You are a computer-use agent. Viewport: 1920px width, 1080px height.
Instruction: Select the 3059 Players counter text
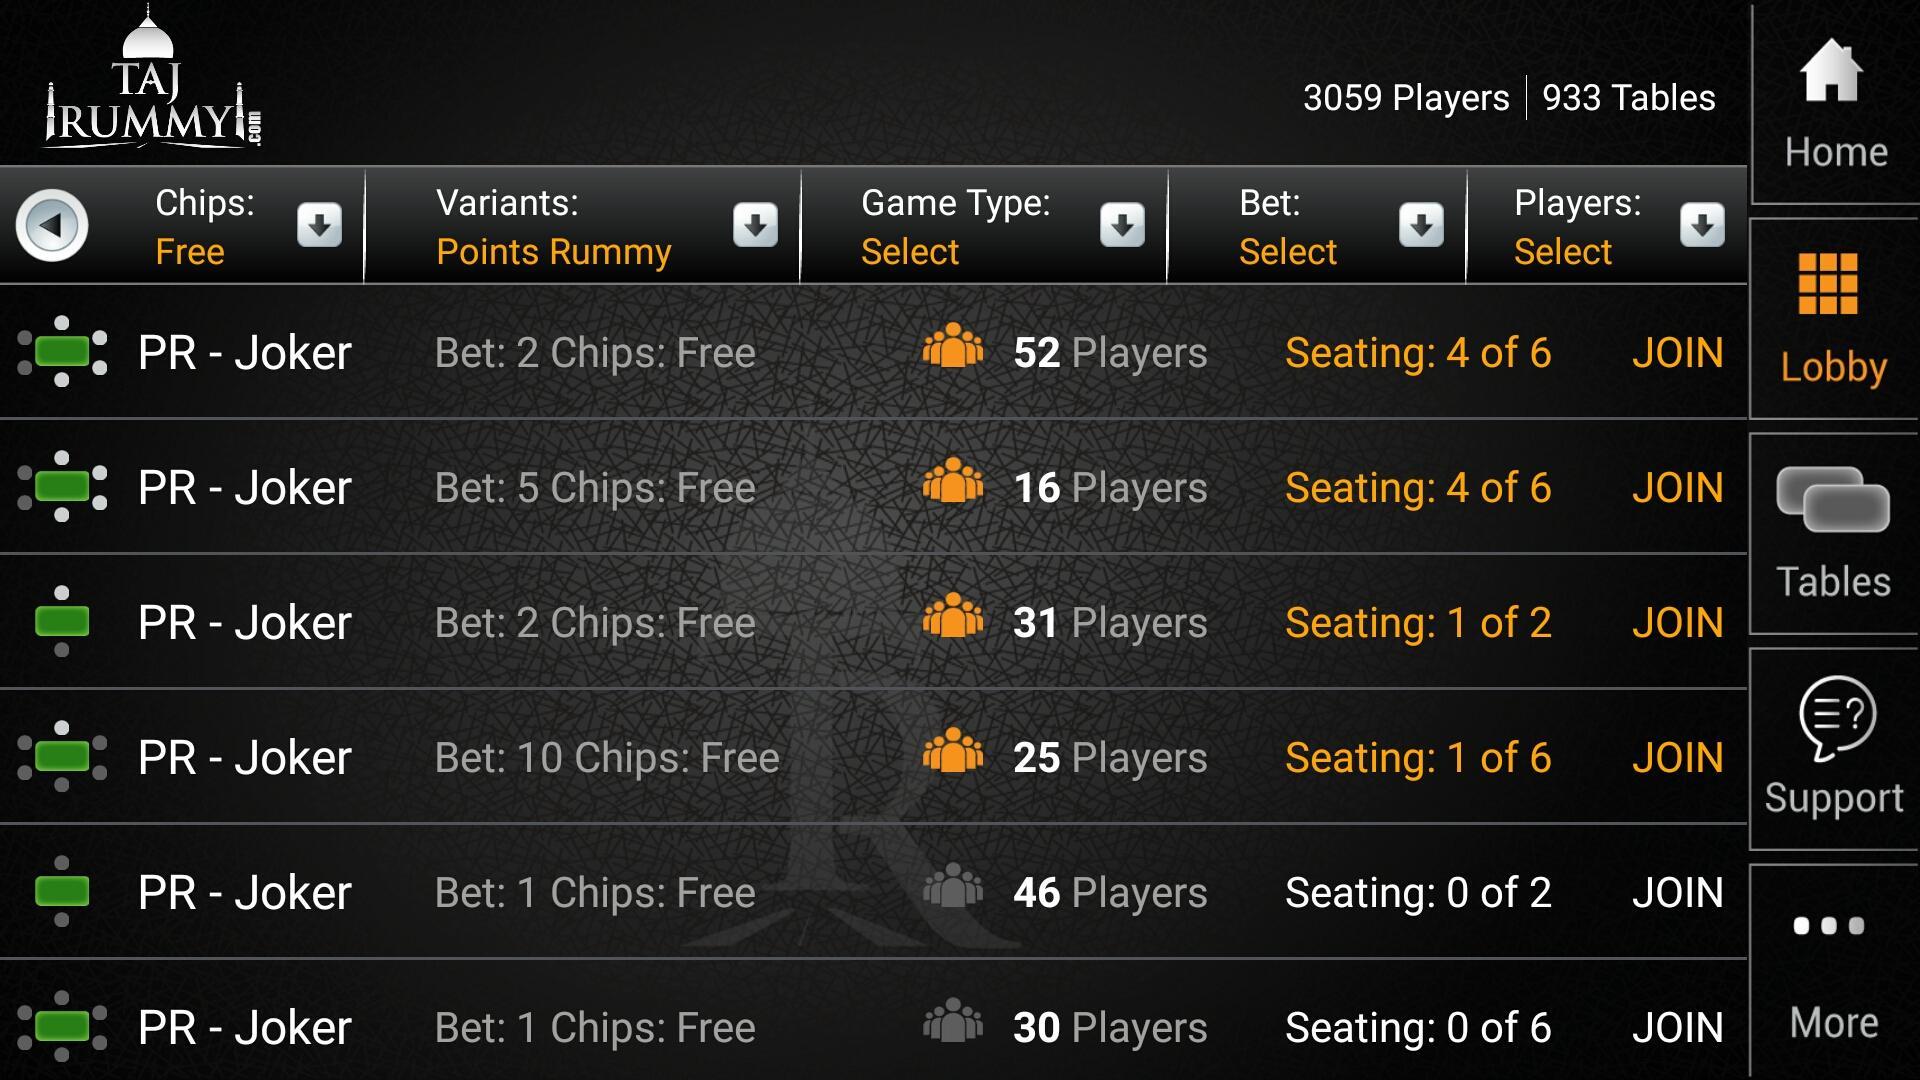click(x=1405, y=97)
